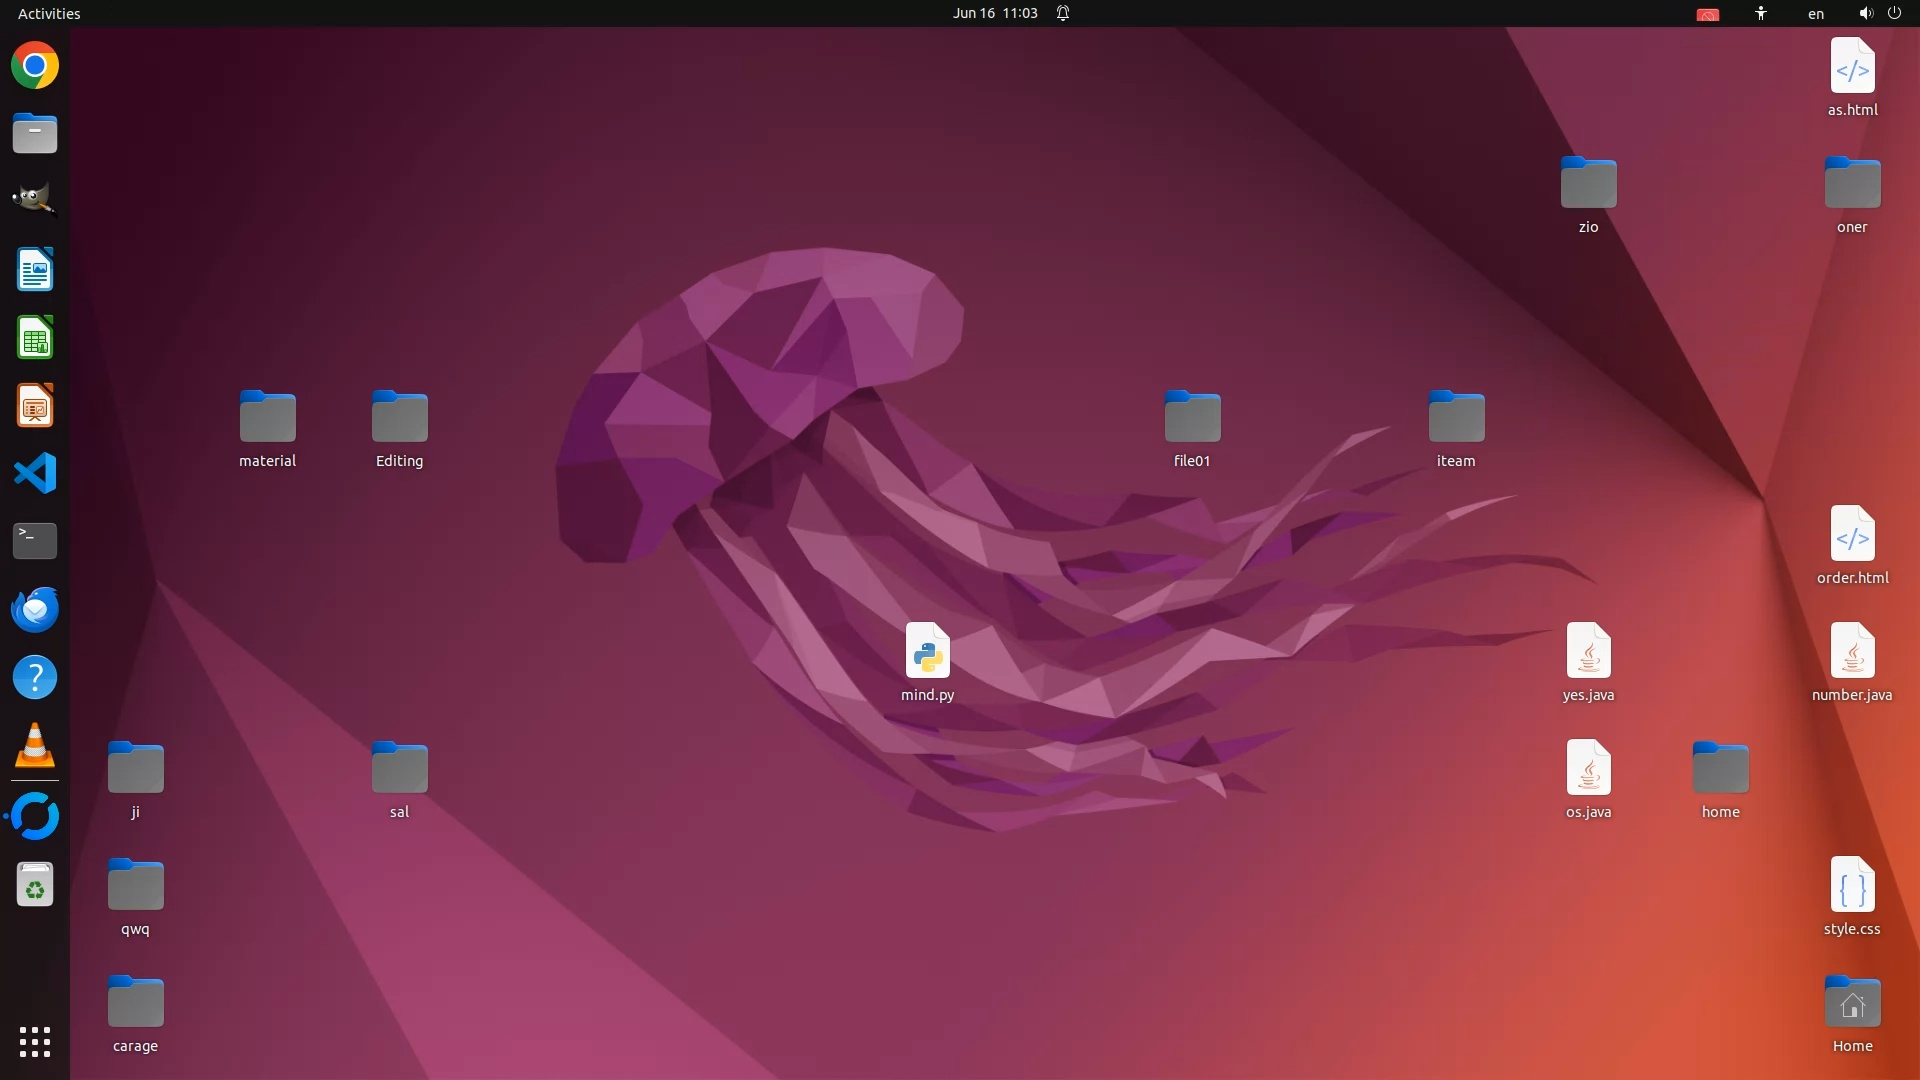Launch LibreOffice Calc spreadsheet app
This screenshot has height=1080, width=1920.
[35, 338]
